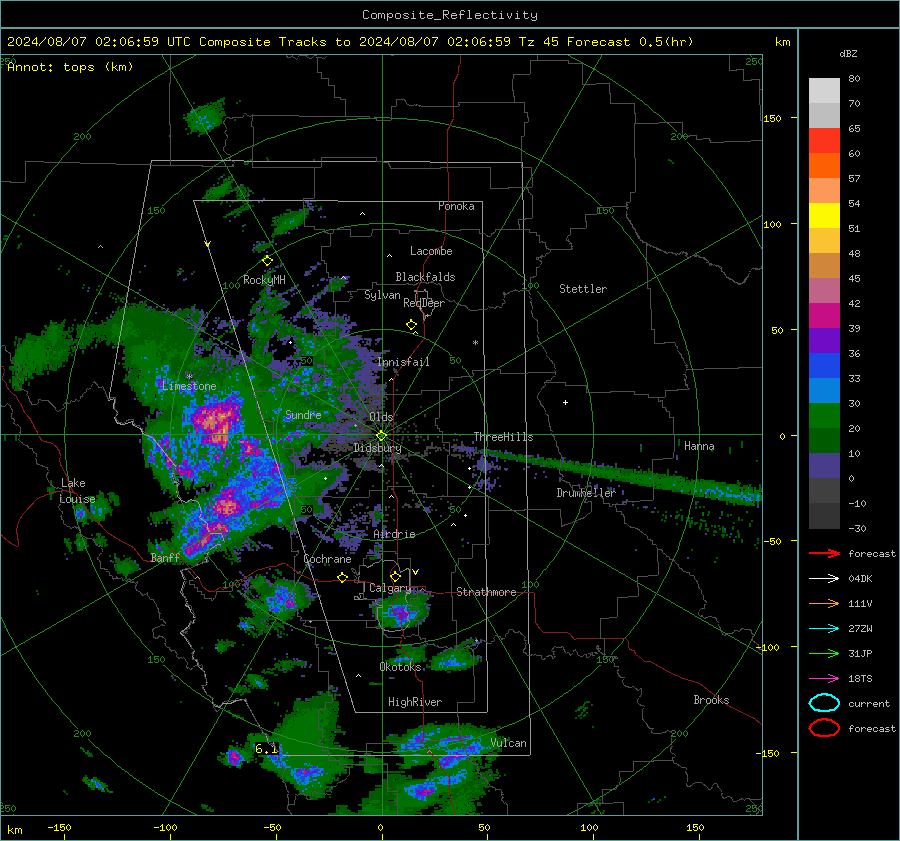This screenshot has height=841, width=900.
Task: Click the yellow diamond marker above Calgary
Action: click(395, 576)
